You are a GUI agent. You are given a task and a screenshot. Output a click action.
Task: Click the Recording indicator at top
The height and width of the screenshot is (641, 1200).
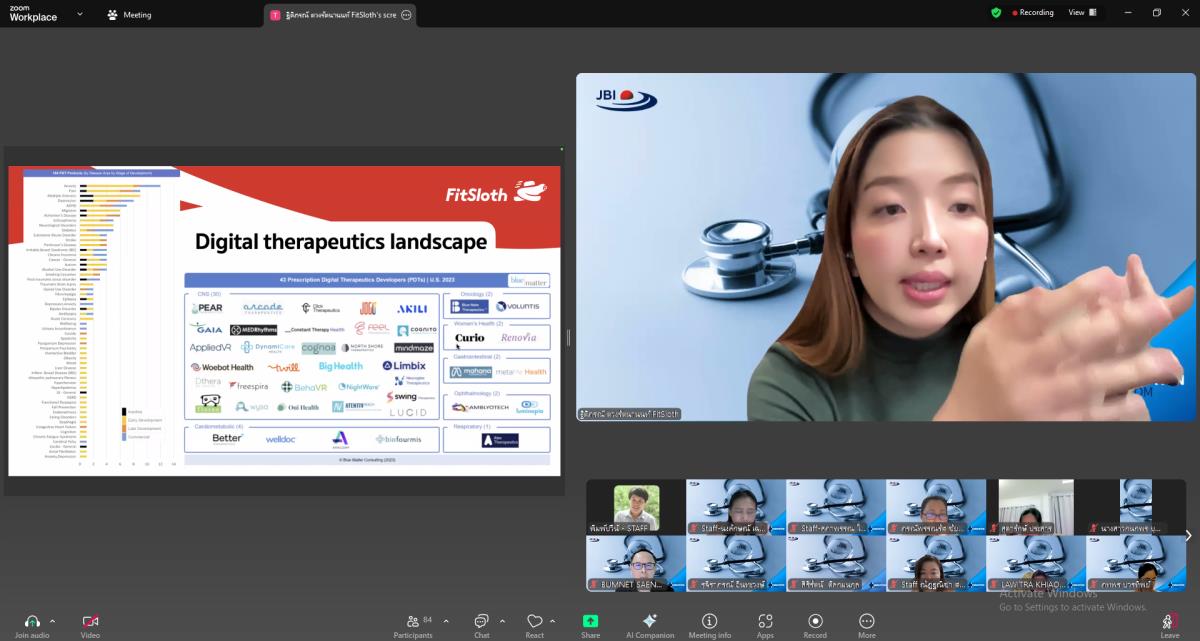[x=1033, y=13]
